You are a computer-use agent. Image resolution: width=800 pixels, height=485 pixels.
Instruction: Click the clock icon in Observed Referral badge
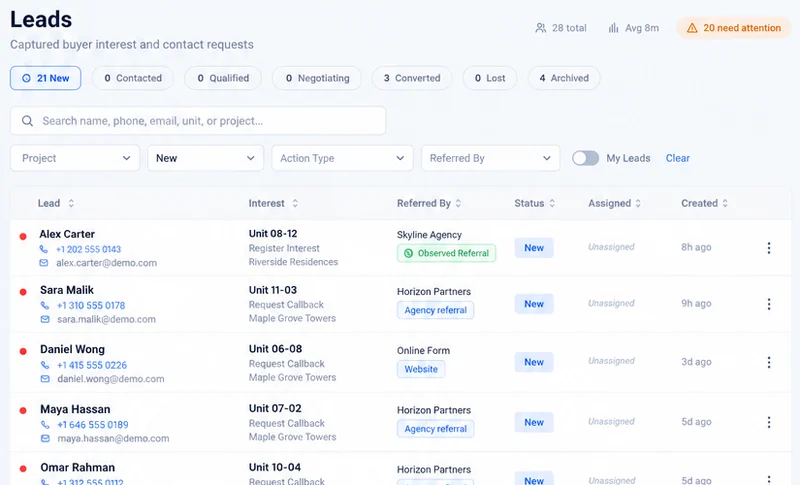[408, 253]
